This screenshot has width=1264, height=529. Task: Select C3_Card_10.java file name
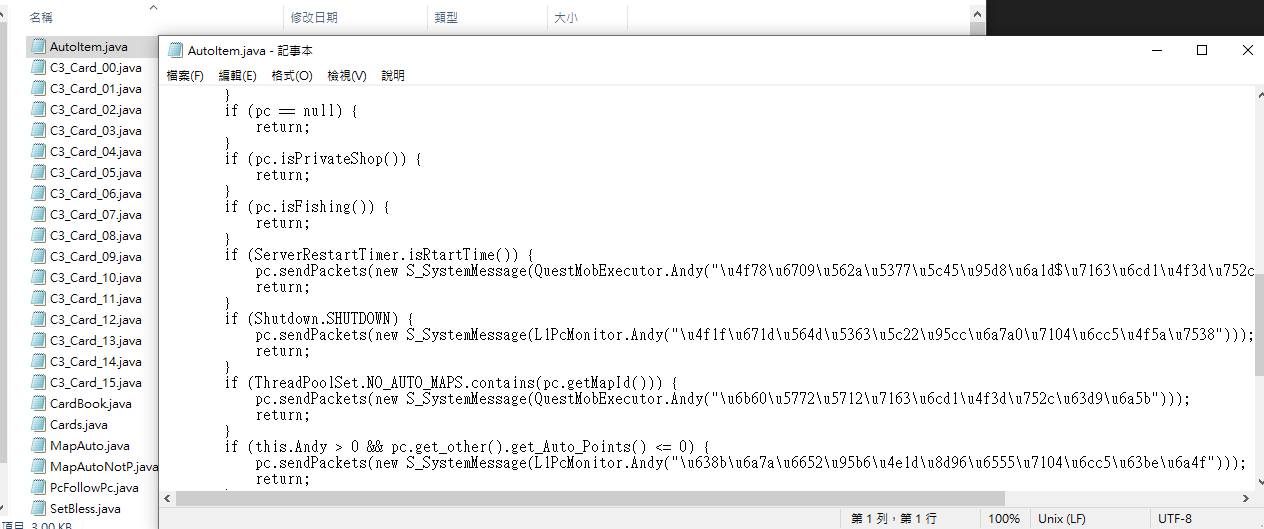pyautogui.click(x=96, y=277)
